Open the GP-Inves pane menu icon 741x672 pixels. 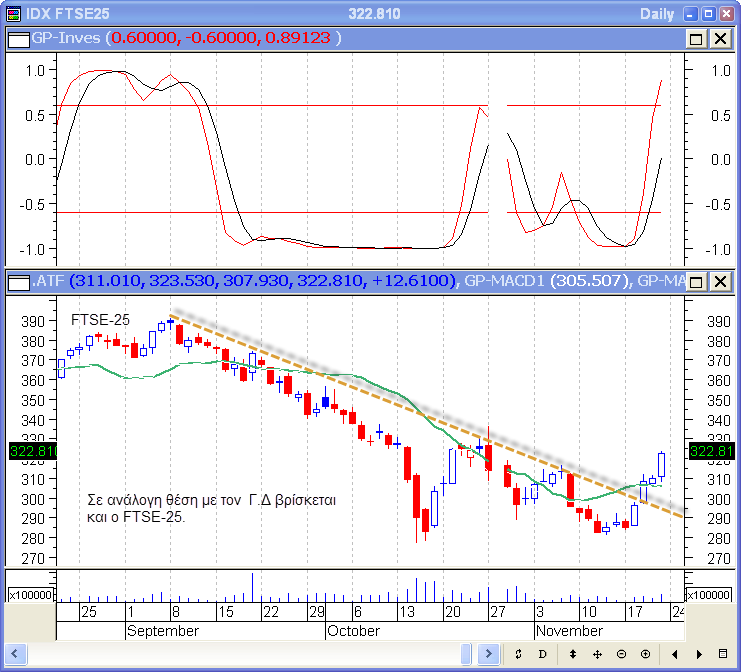click(19, 38)
